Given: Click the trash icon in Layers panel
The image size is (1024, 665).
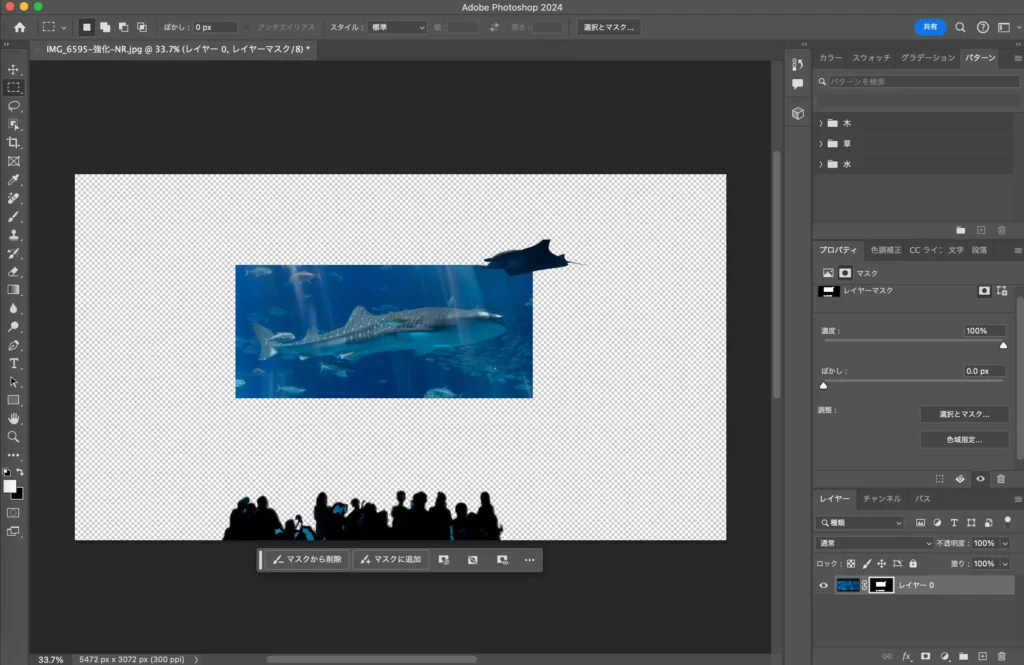Looking at the screenshot, I should click(x=1001, y=656).
